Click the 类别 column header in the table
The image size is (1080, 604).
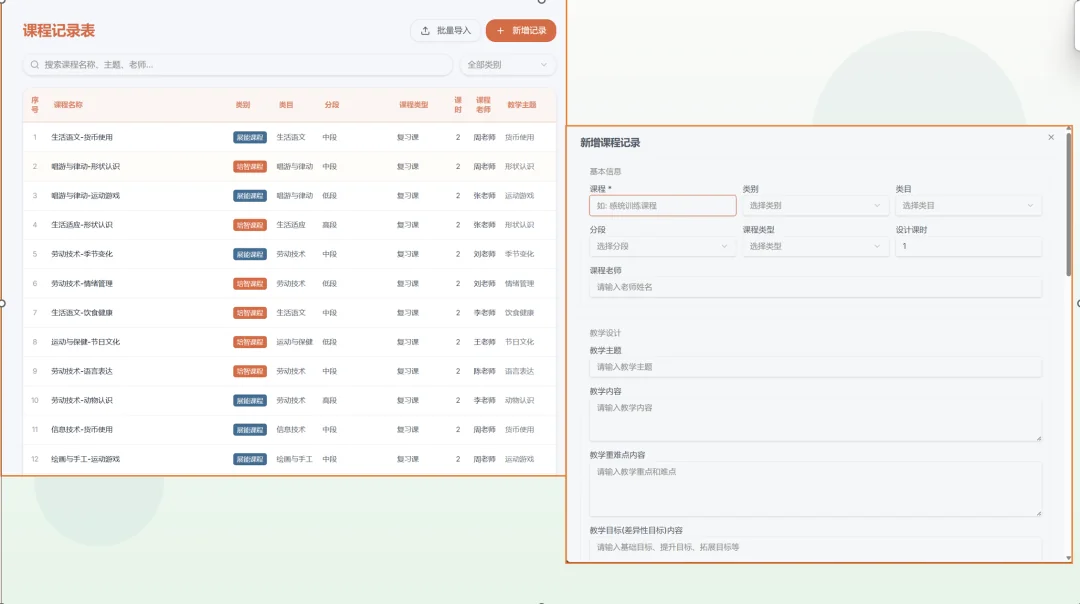point(242,105)
